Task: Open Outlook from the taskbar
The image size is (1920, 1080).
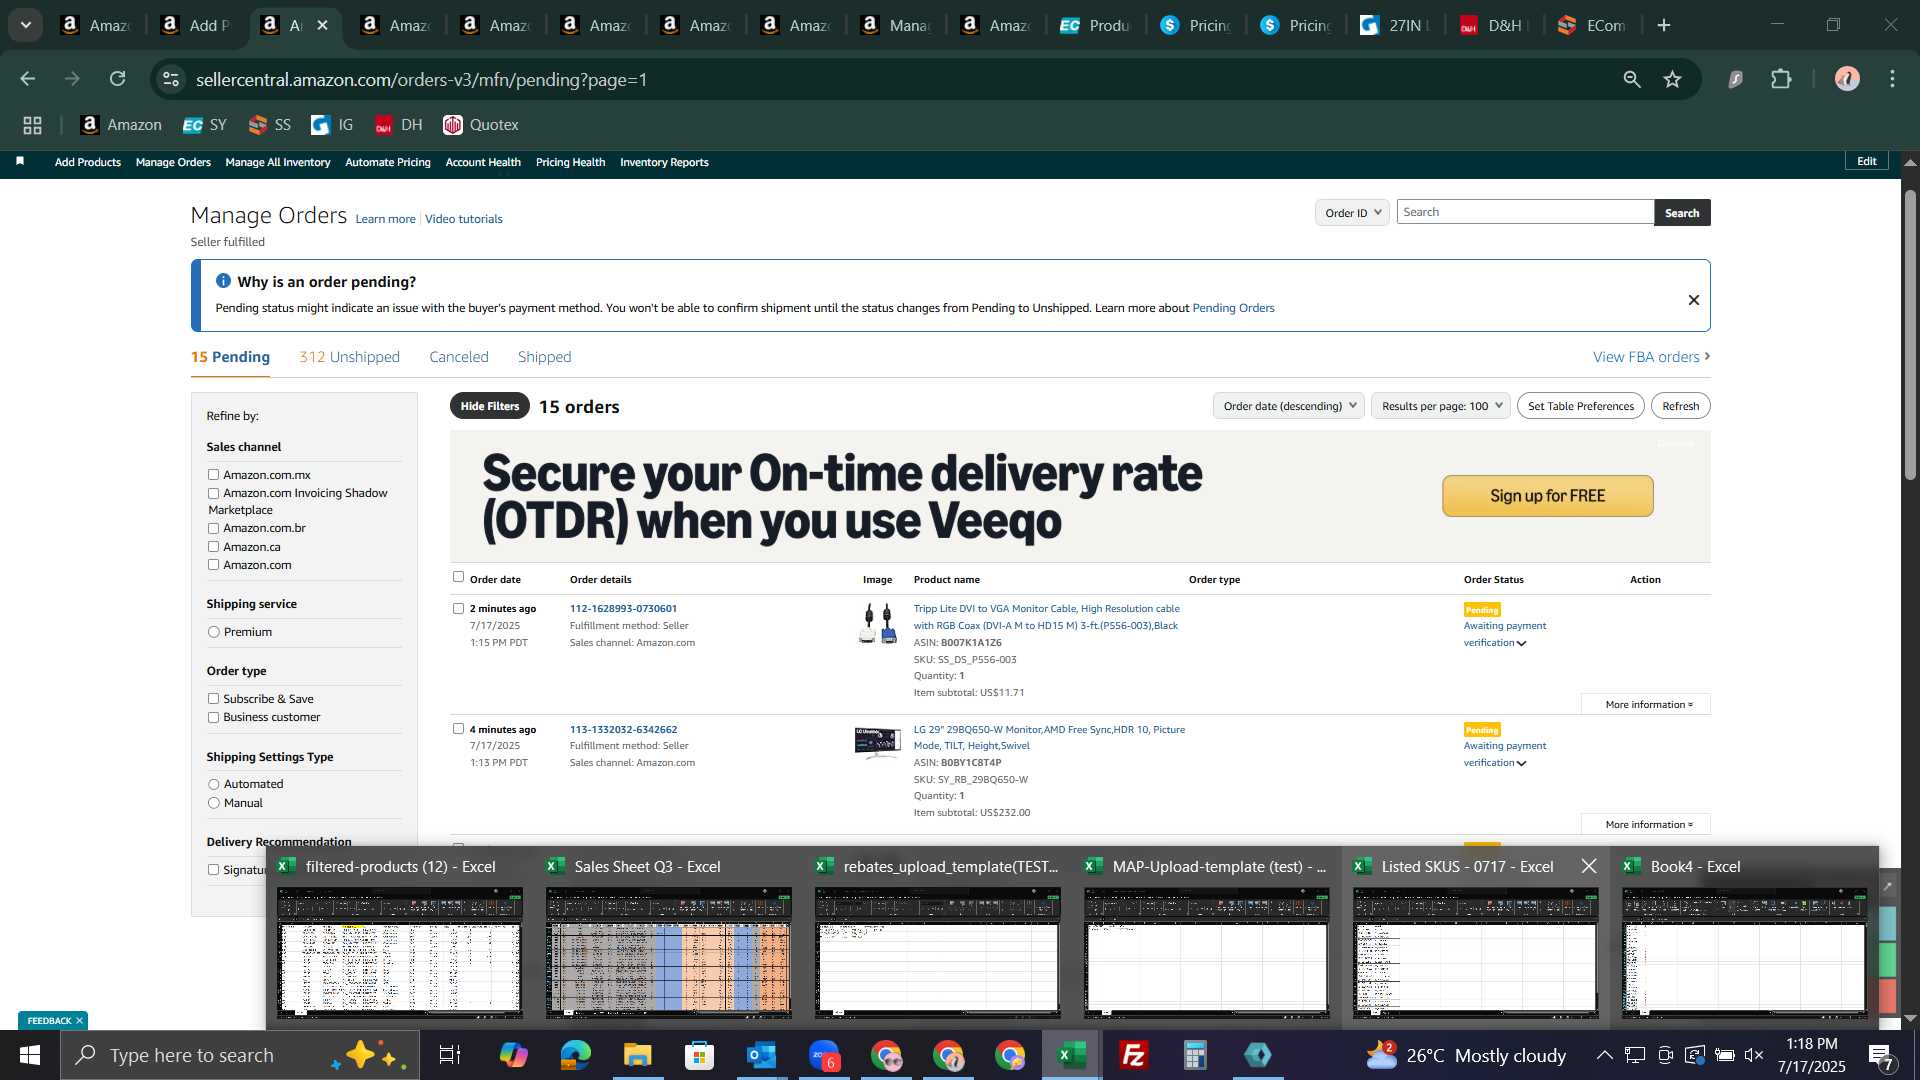Action: (x=762, y=1055)
